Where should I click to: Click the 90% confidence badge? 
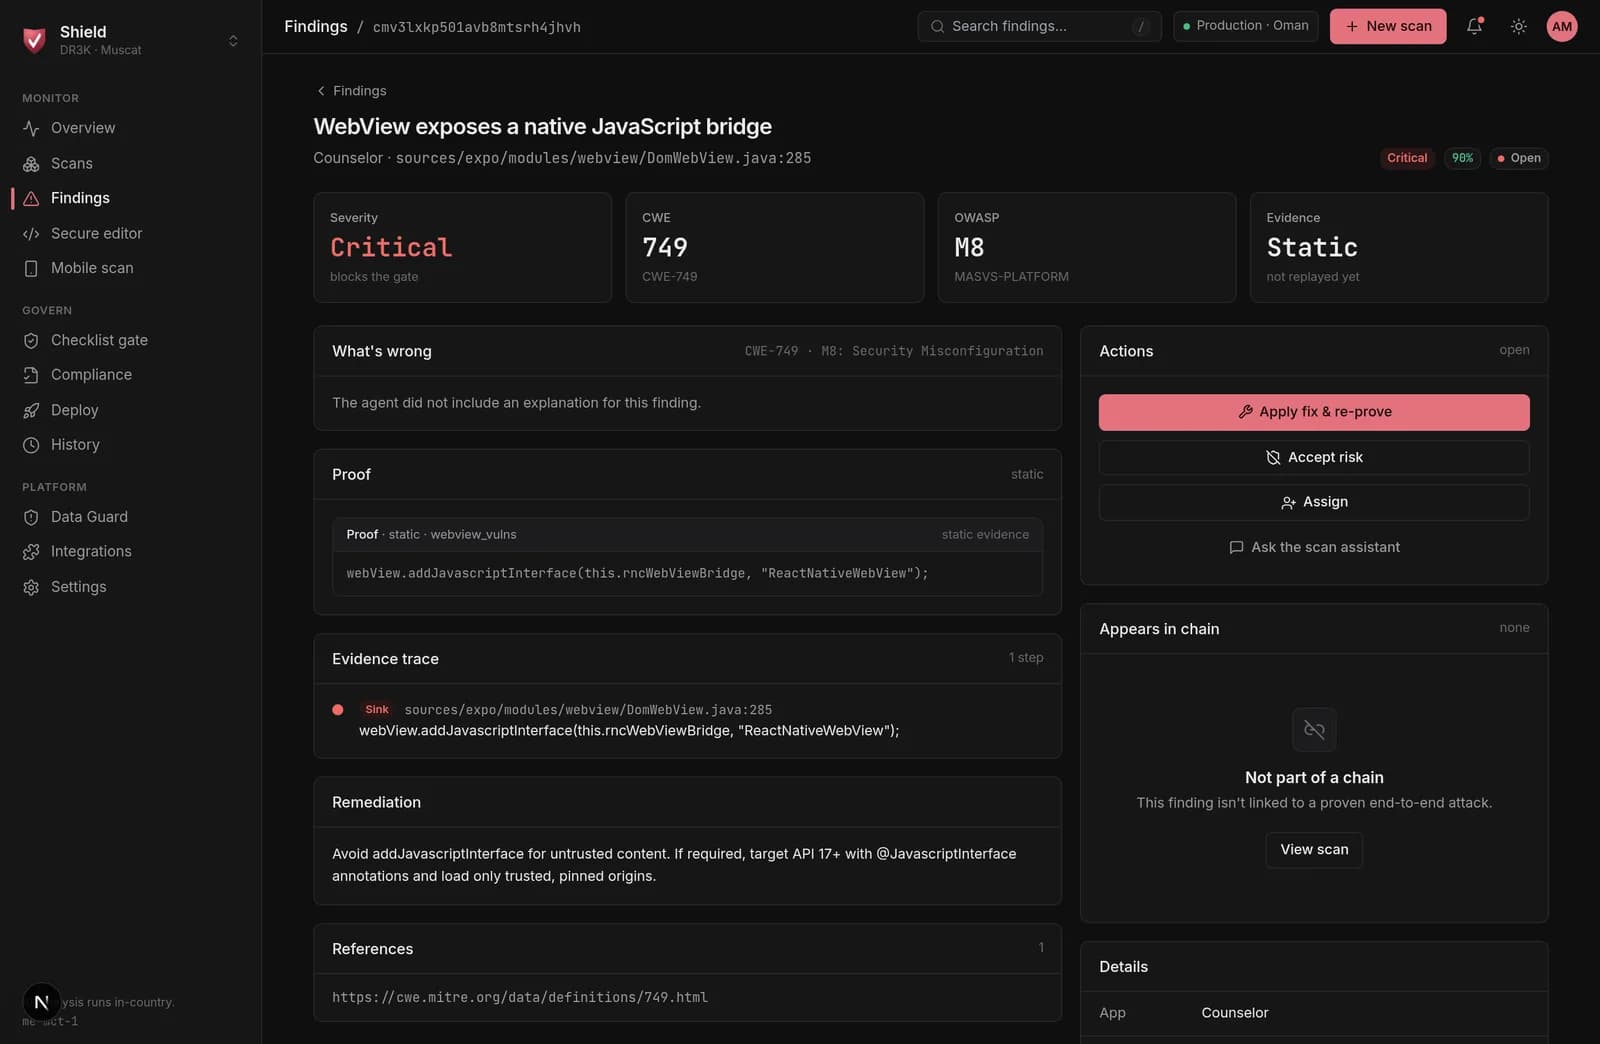tap(1462, 158)
